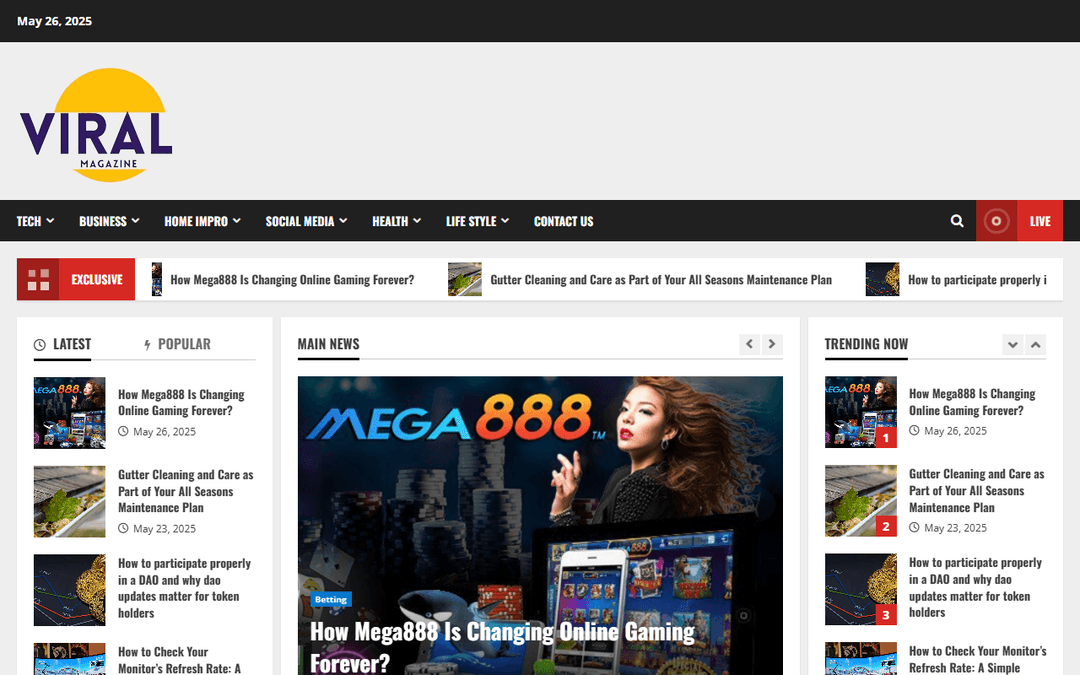Go to Contact Us page
The image size is (1080, 675).
click(x=563, y=221)
